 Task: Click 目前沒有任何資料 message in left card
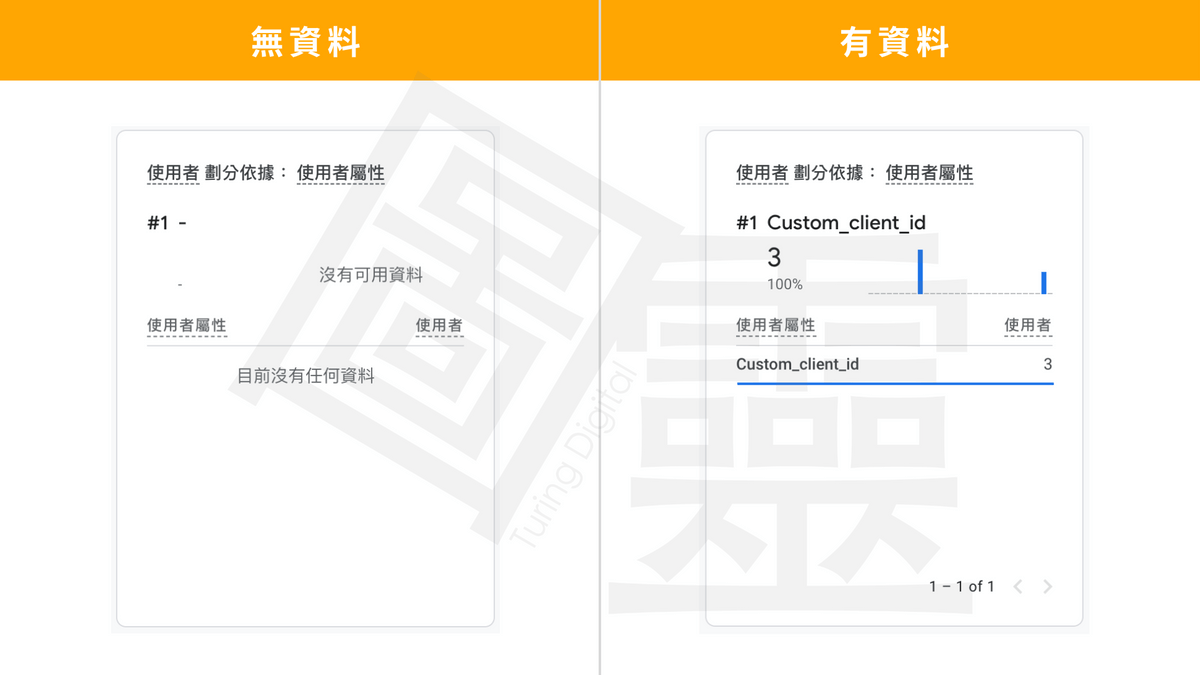[x=306, y=376]
